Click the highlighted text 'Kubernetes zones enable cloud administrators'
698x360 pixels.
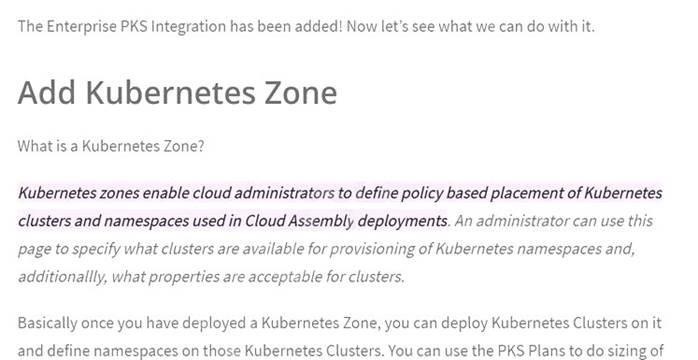click(x=176, y=193)
